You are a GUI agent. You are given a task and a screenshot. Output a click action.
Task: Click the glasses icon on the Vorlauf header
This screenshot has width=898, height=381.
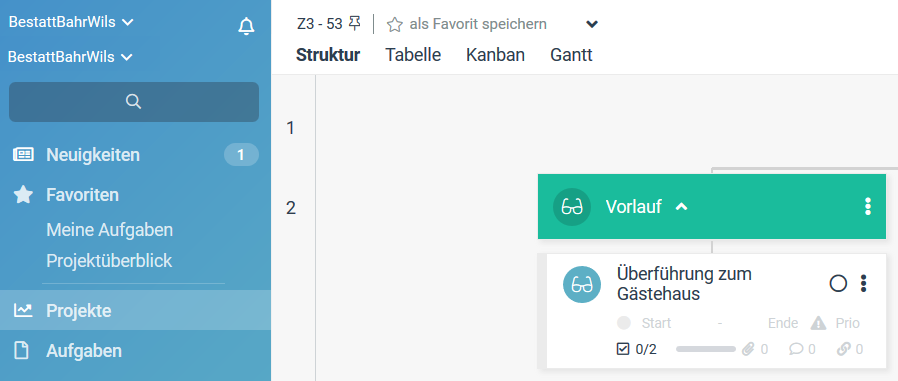pyautogui.click(x=572, y=206)
